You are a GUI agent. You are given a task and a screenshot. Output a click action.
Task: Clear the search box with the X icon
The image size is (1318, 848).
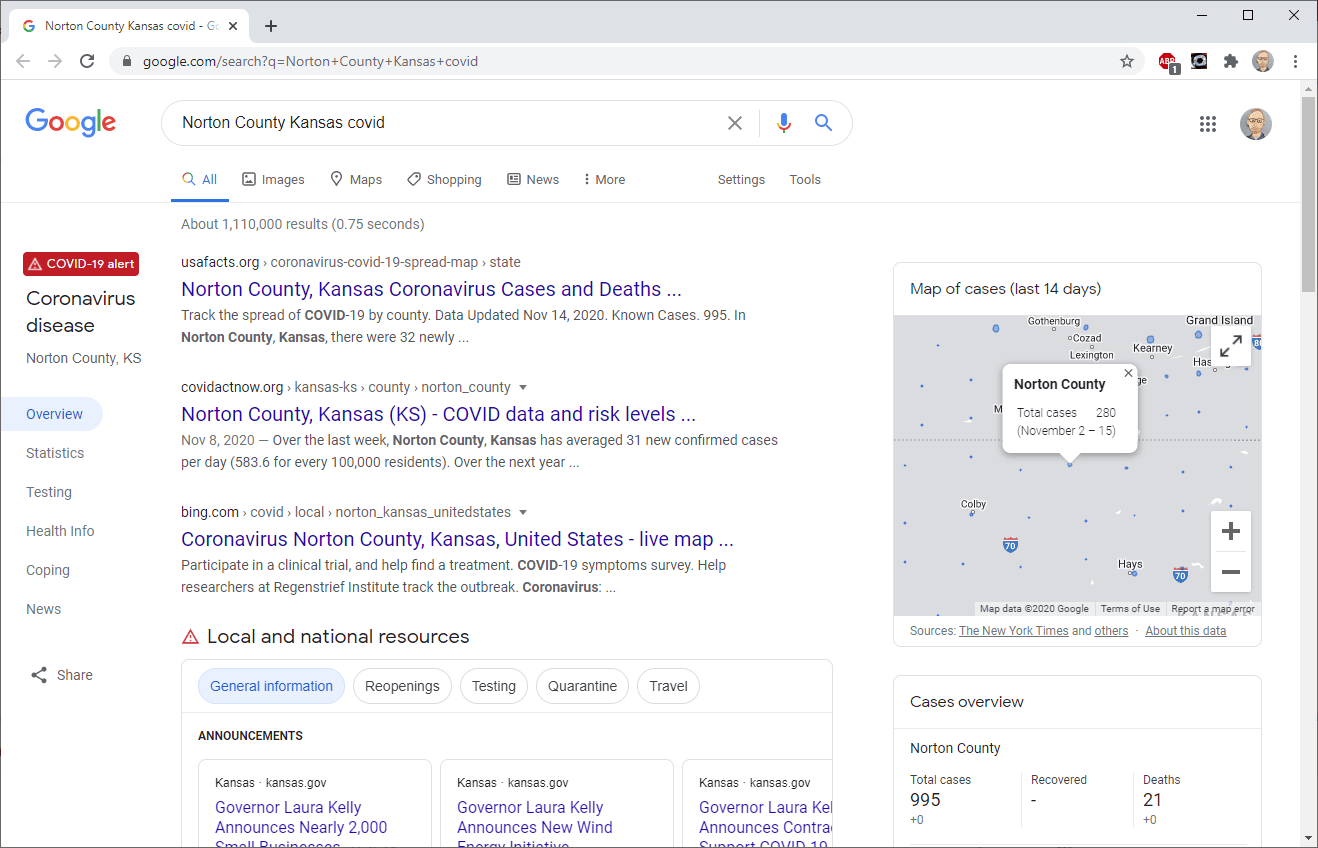(x=735, y=123)
